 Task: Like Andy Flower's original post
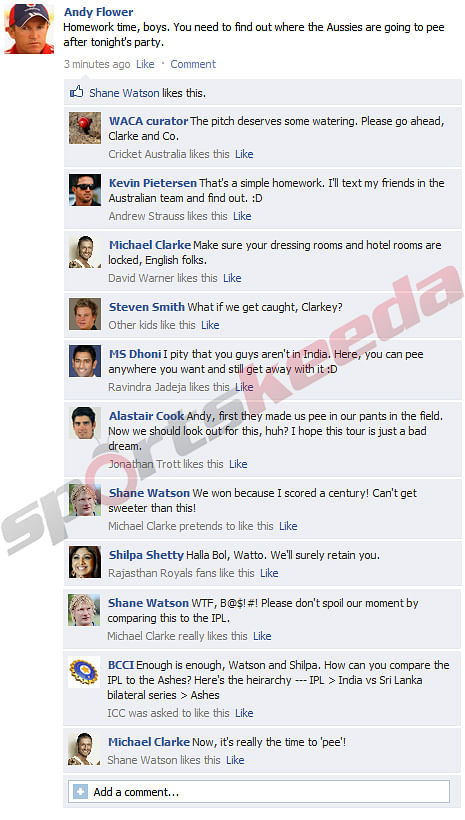[145, 64]
